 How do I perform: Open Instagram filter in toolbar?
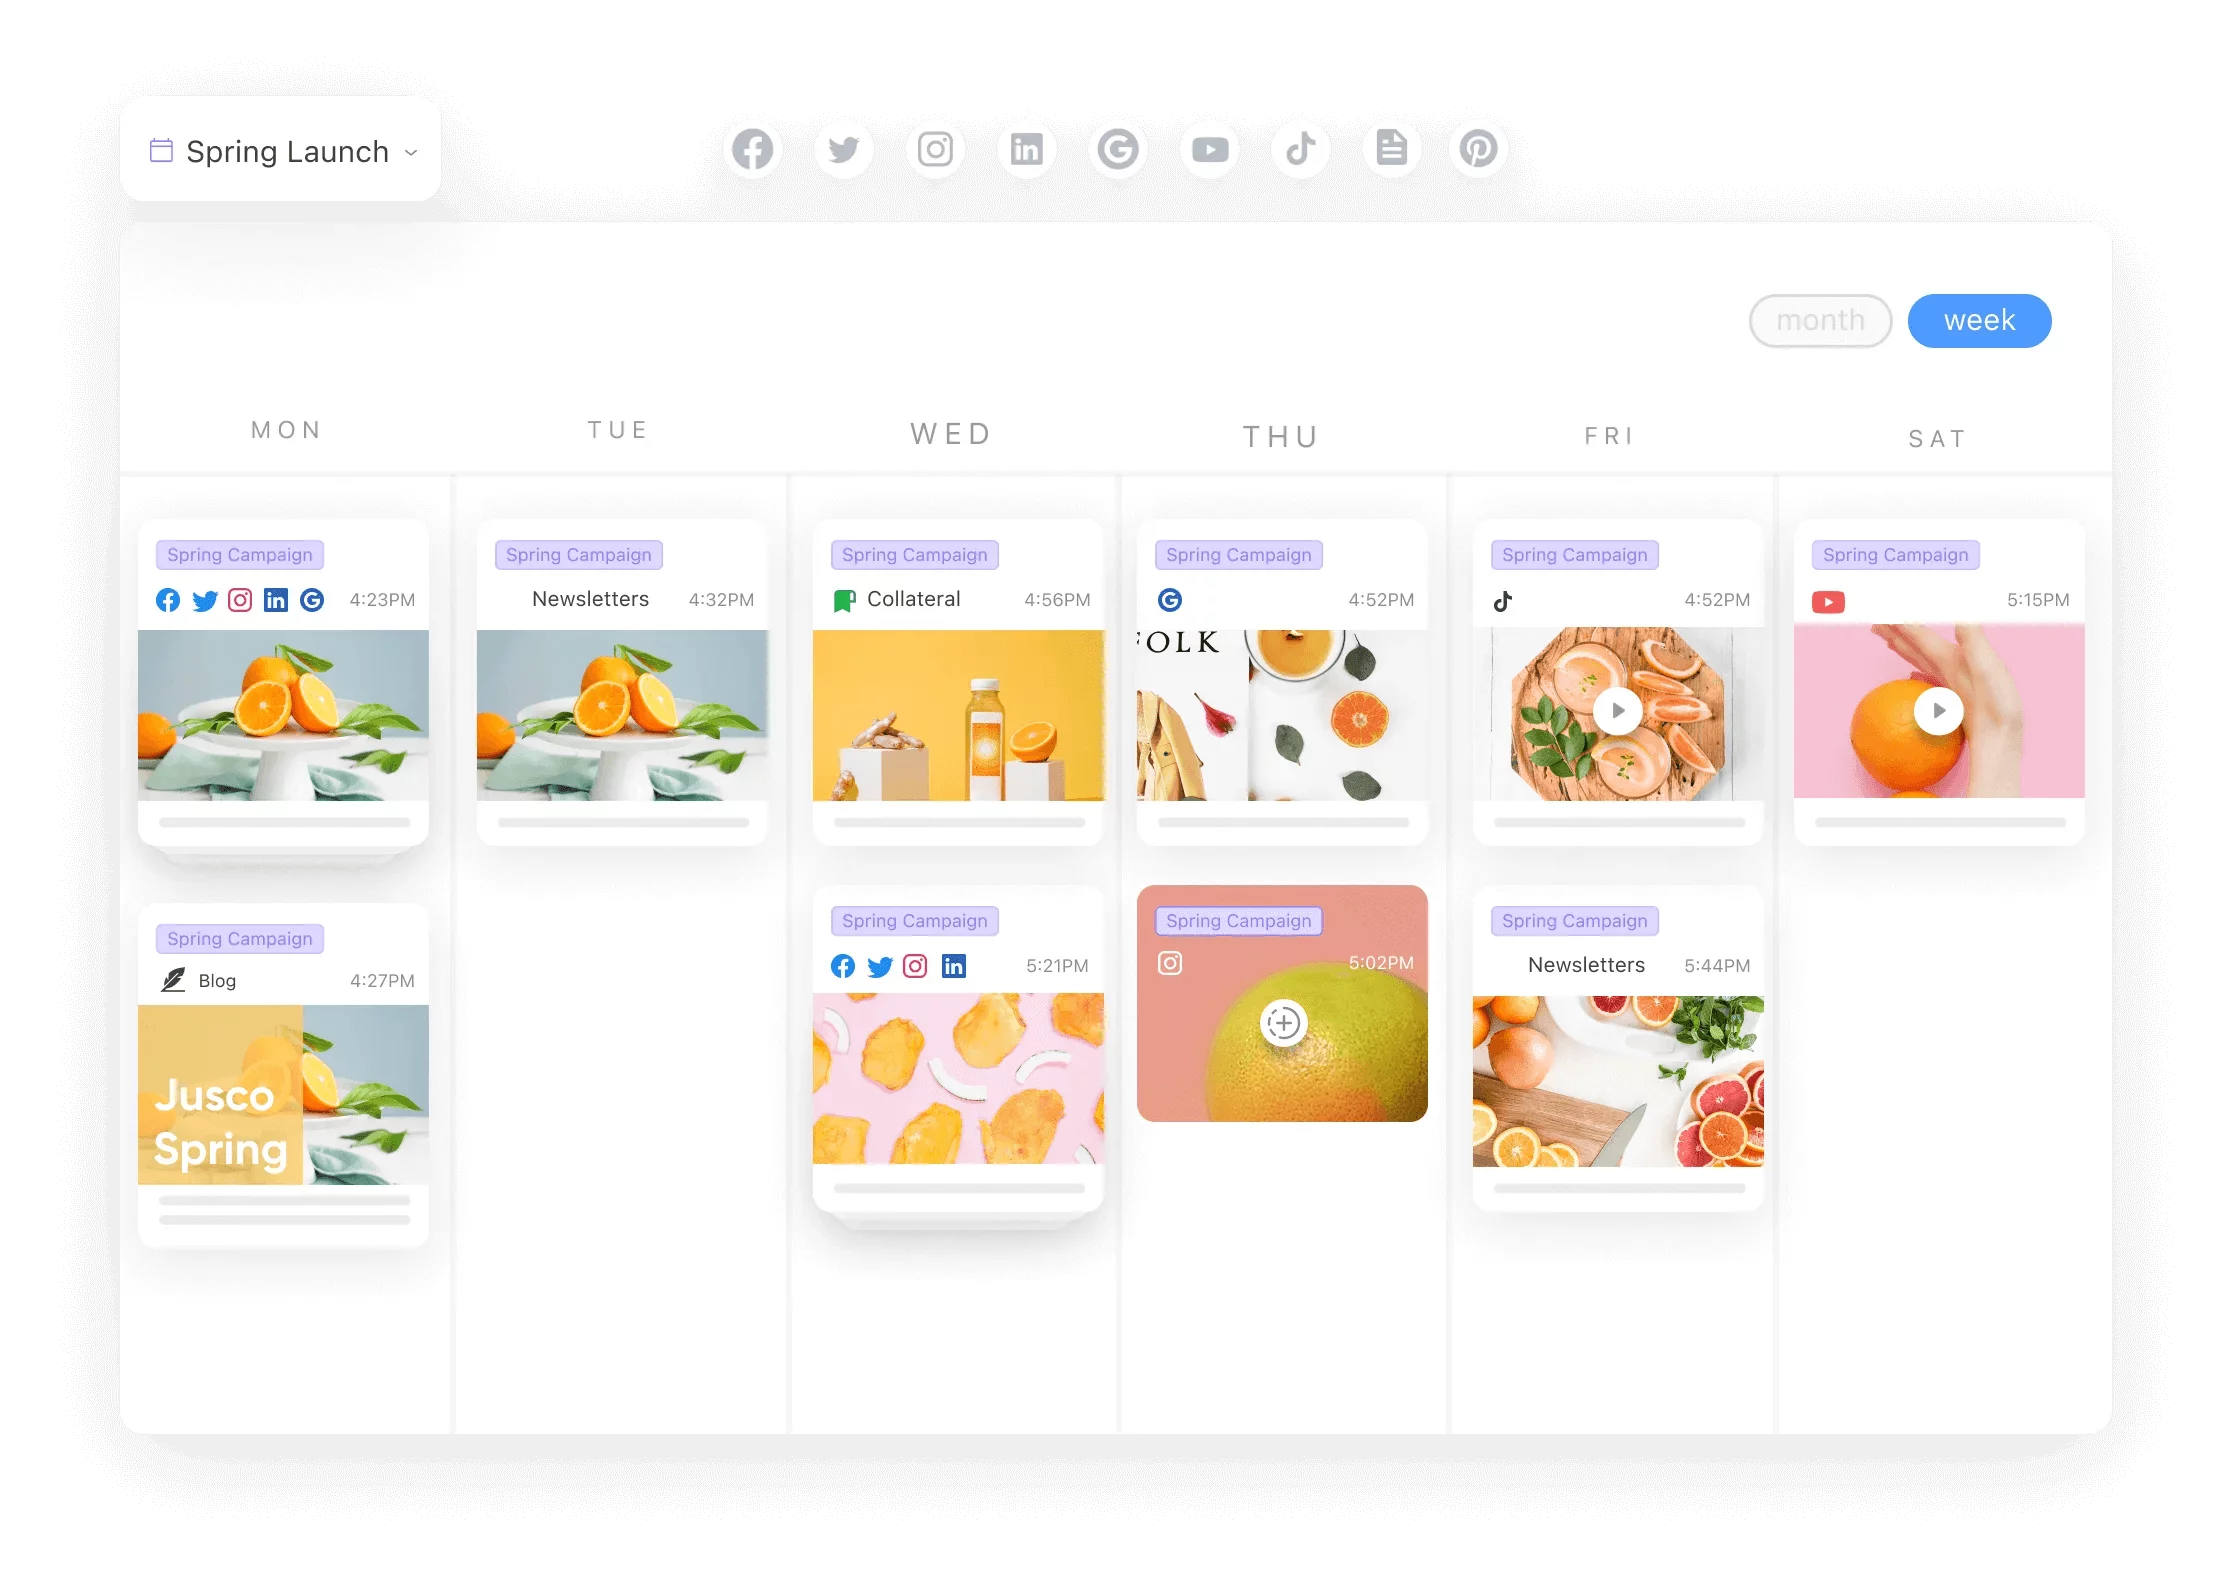[932, 149]
